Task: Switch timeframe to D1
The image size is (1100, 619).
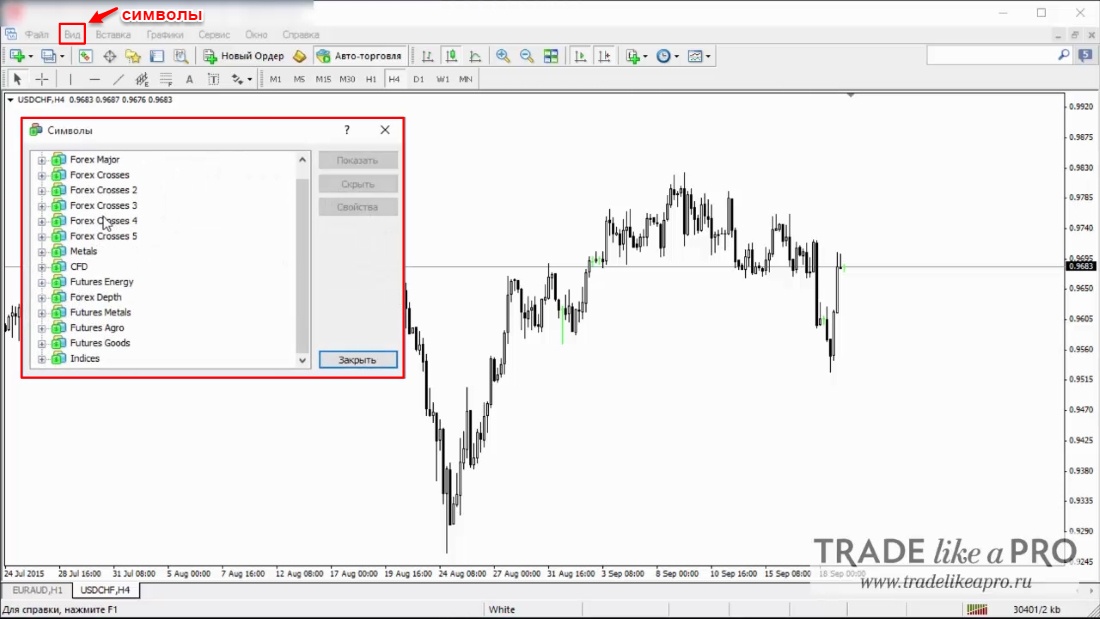Action: point(418,79)
